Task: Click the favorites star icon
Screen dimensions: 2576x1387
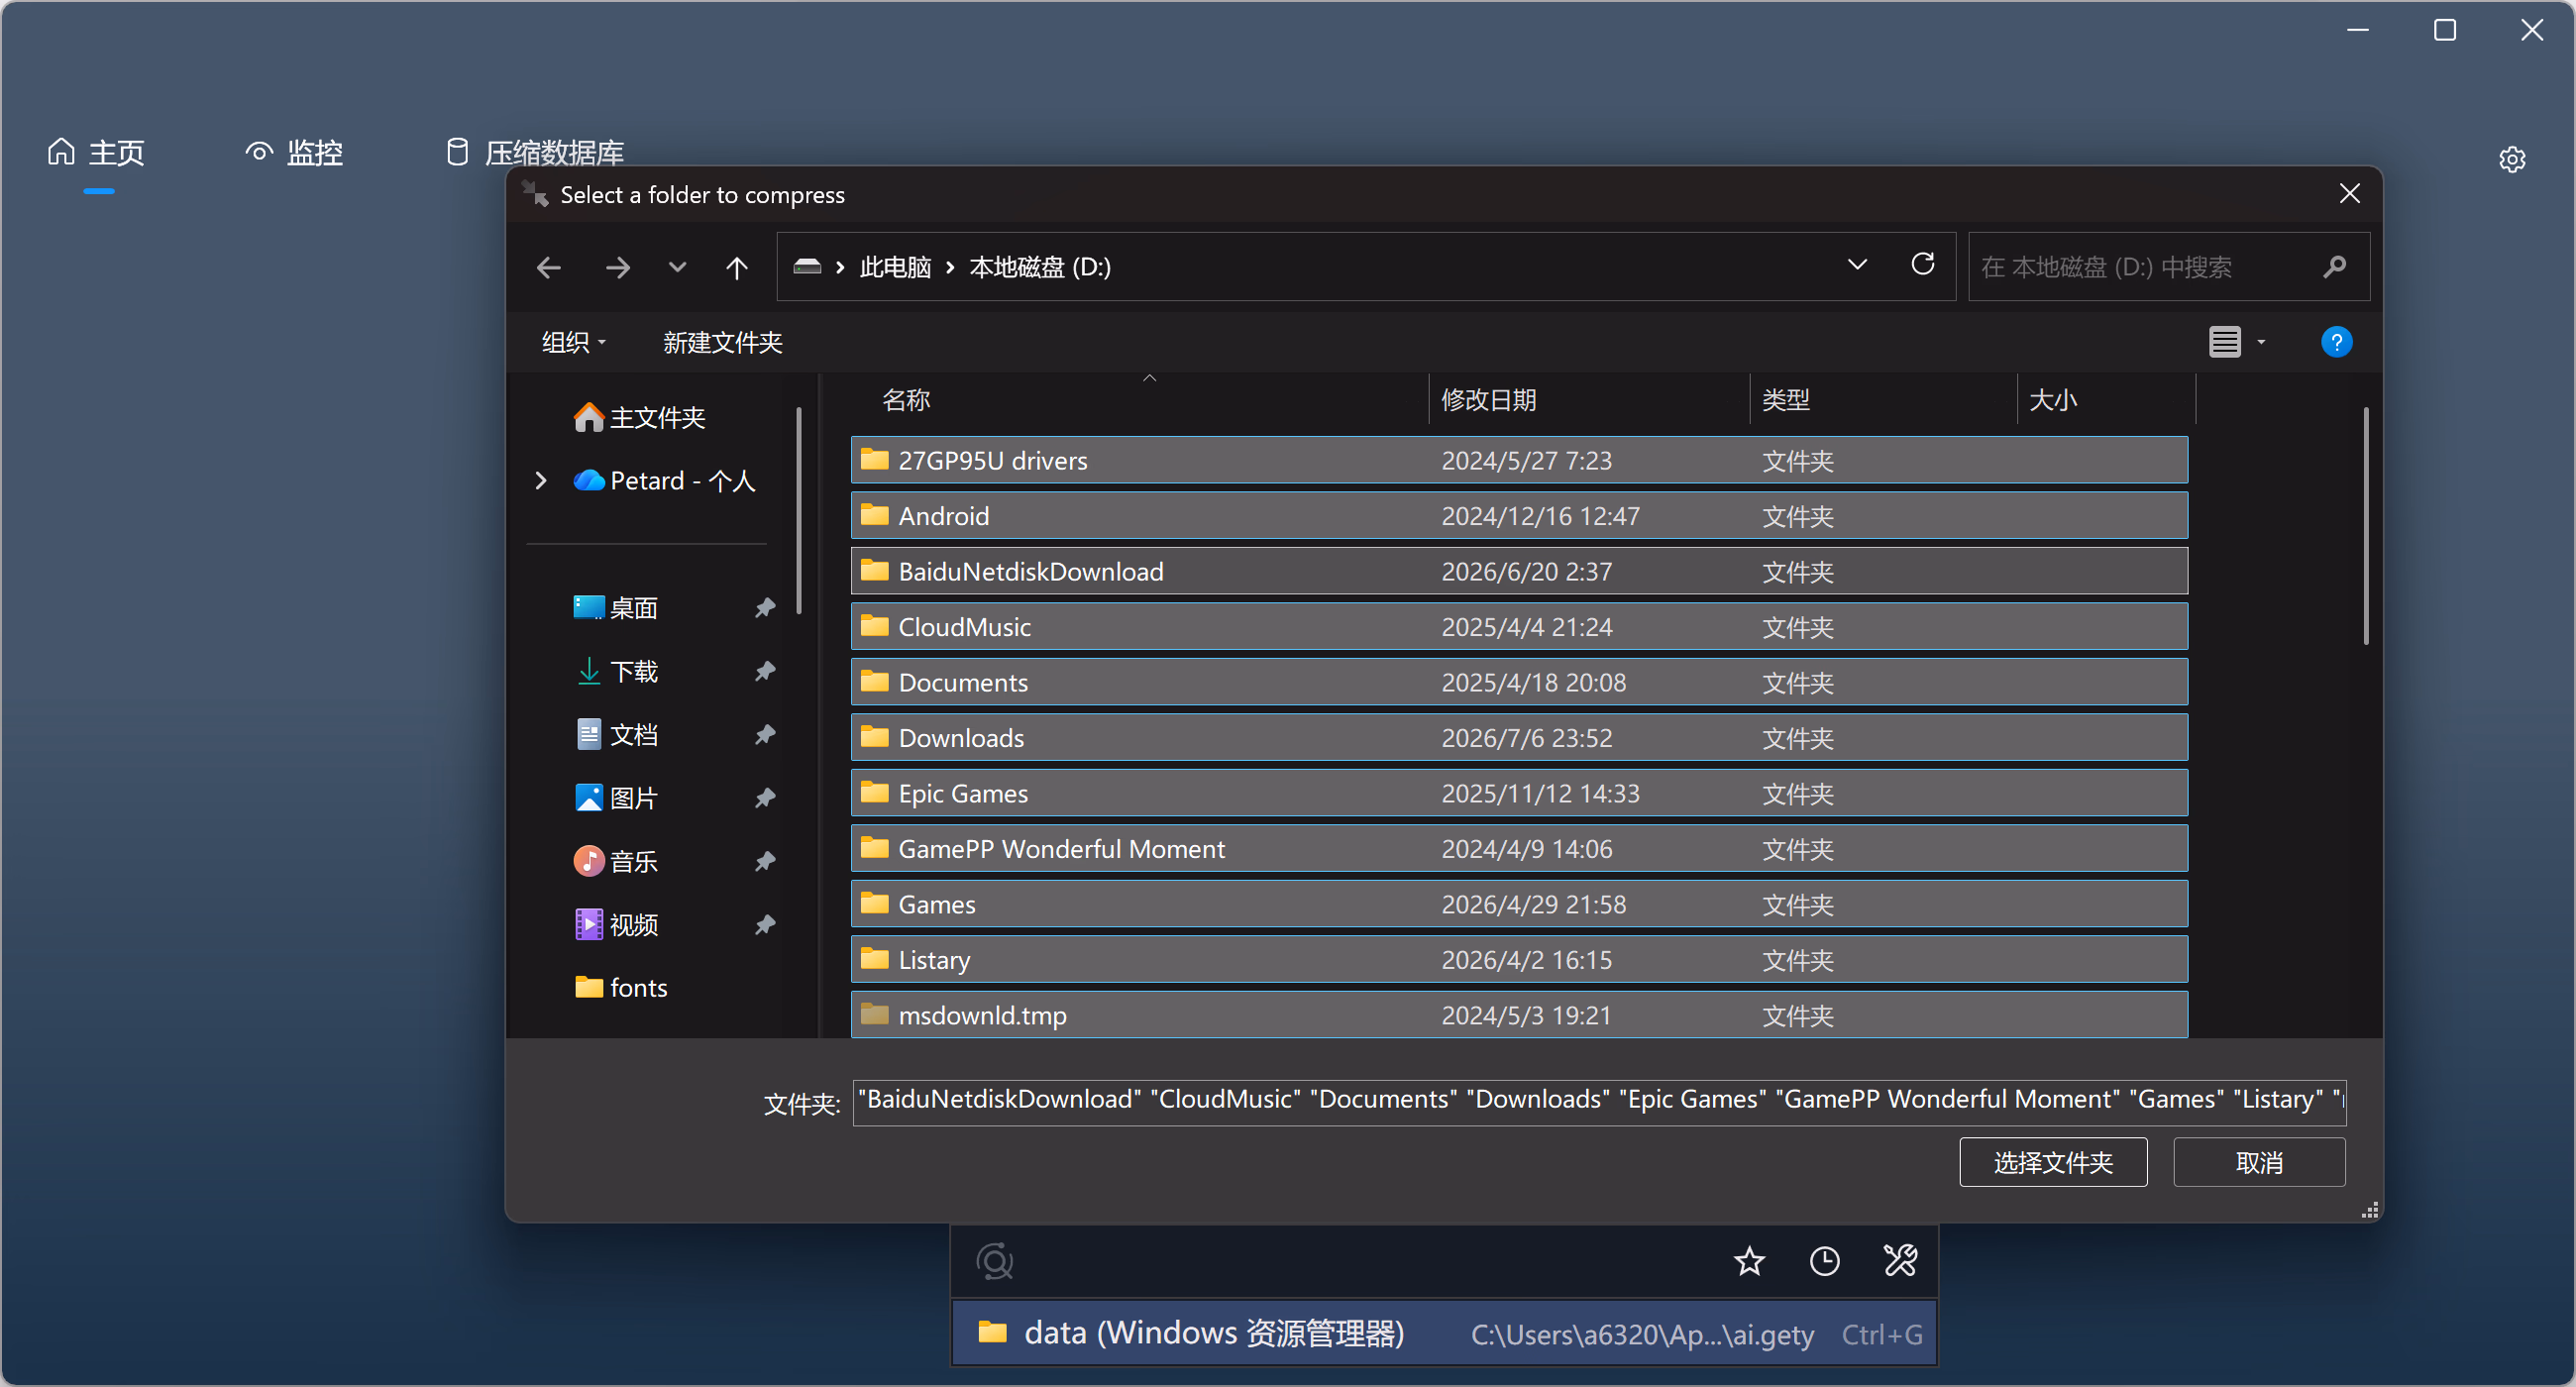Action: pos(1749,1261)
